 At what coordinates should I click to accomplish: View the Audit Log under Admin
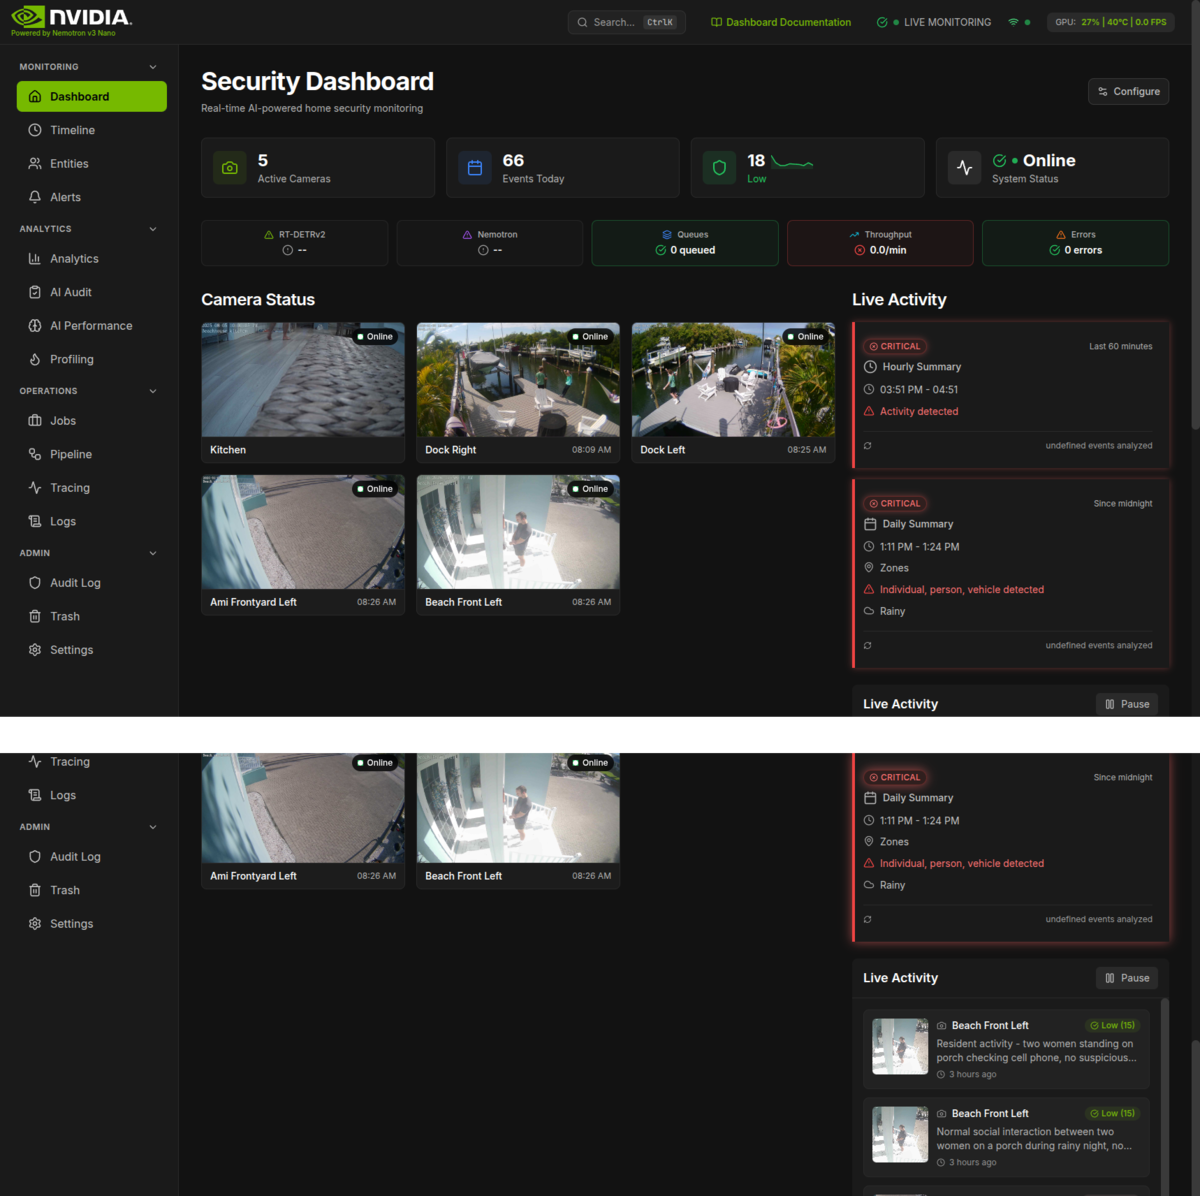click(76, 582)
